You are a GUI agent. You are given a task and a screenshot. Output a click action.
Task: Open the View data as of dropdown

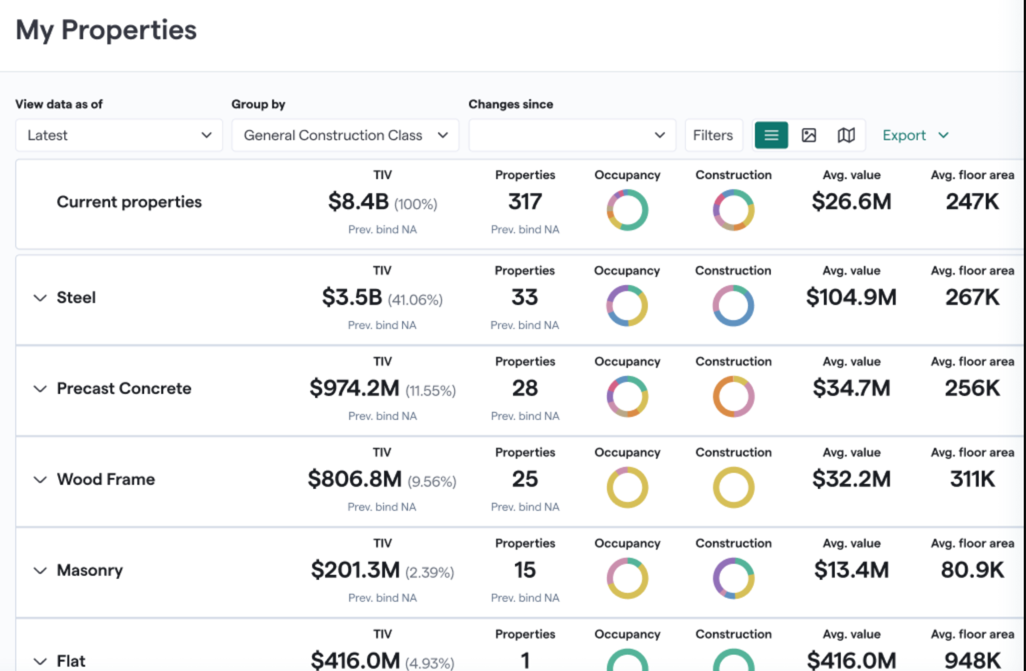pos(119,136)
